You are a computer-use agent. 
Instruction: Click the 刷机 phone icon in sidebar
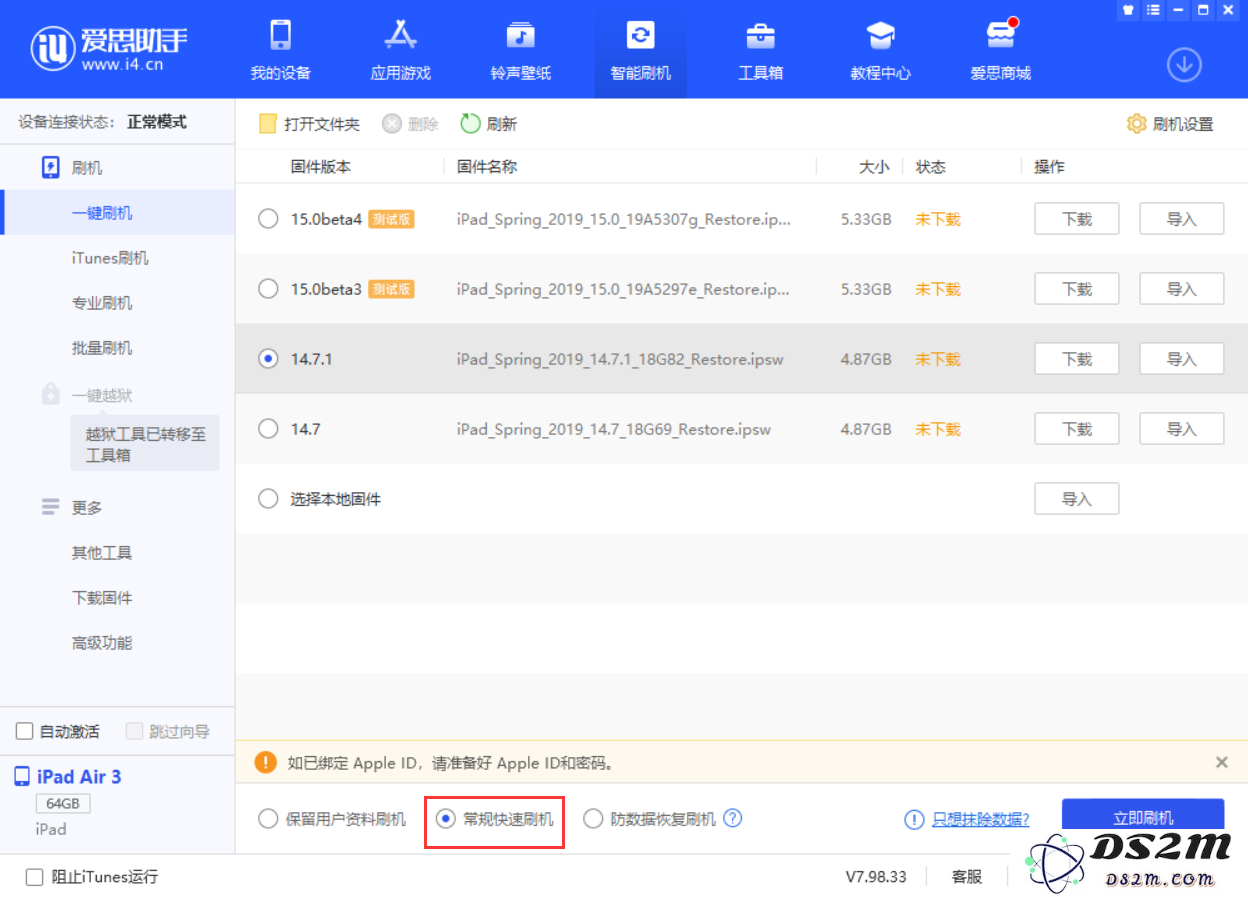tap(51, 168)
